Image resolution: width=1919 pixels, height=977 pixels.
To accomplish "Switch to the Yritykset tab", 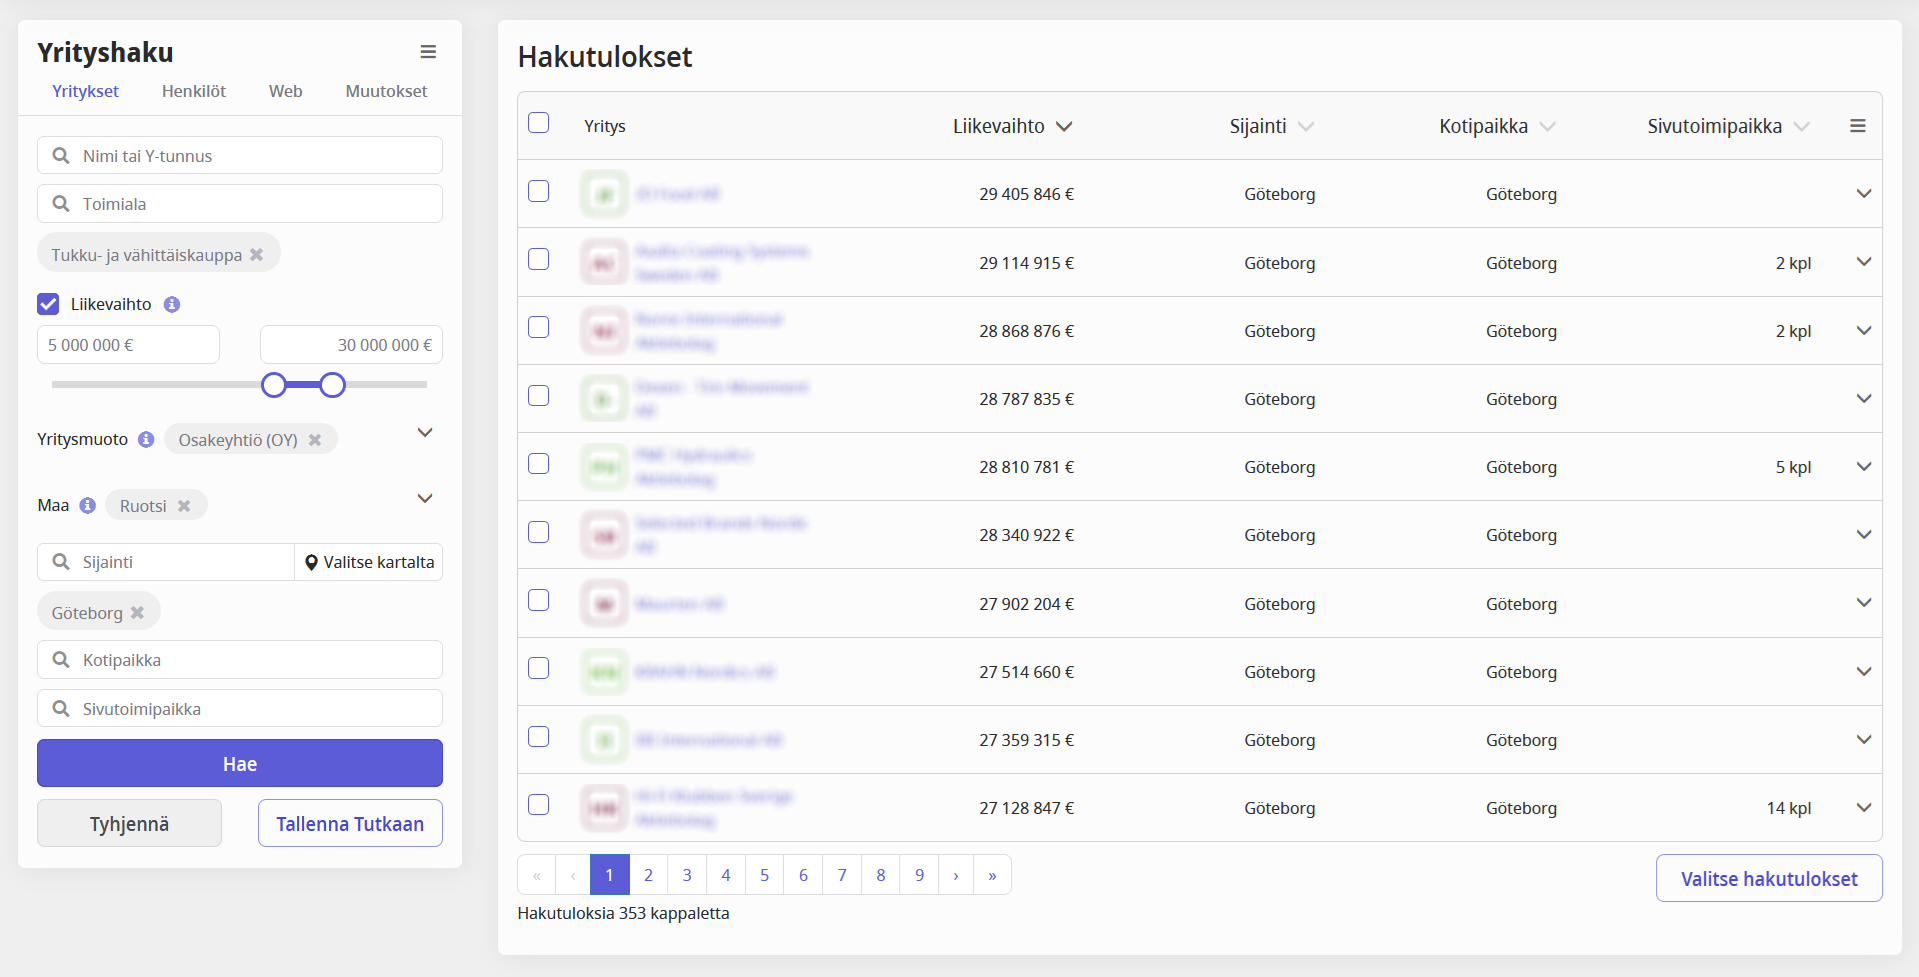I will coord(85,91).
